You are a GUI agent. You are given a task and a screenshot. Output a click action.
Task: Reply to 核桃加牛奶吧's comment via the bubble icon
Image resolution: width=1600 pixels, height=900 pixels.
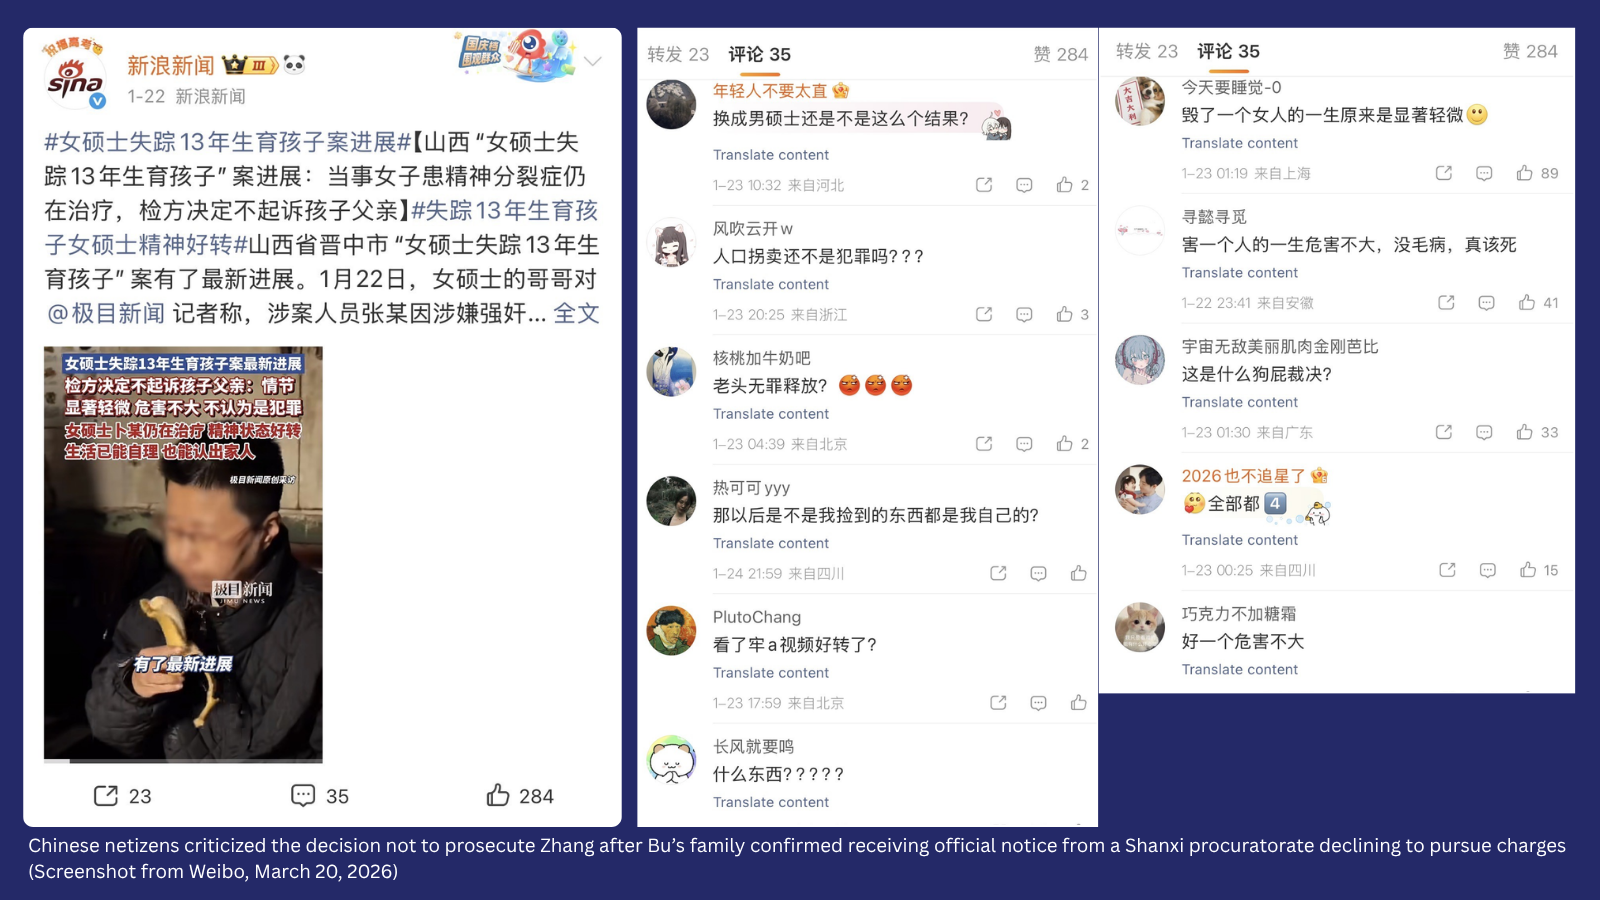[1024, 444]
